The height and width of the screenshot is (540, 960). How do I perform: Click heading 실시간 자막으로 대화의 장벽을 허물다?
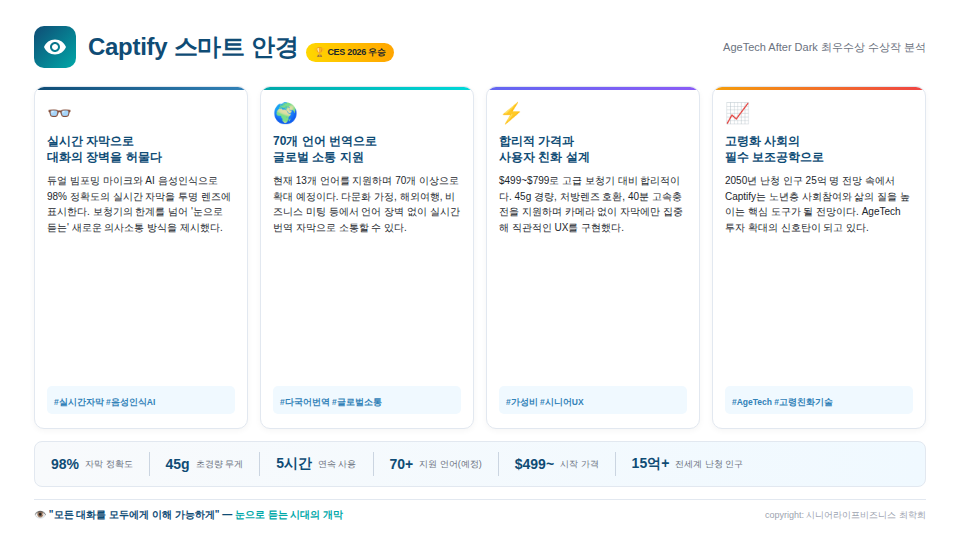point(104,149)
